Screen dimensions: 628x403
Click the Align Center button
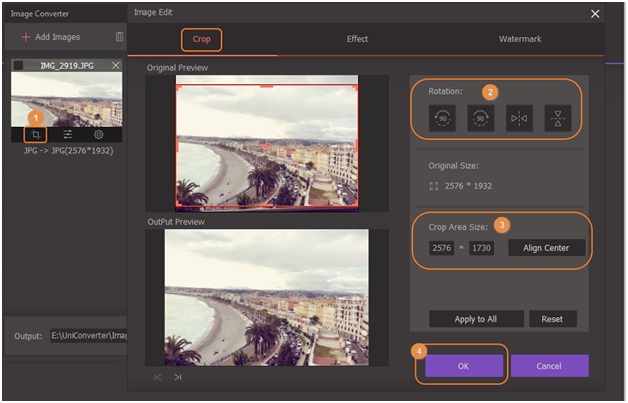pos(546,248)
